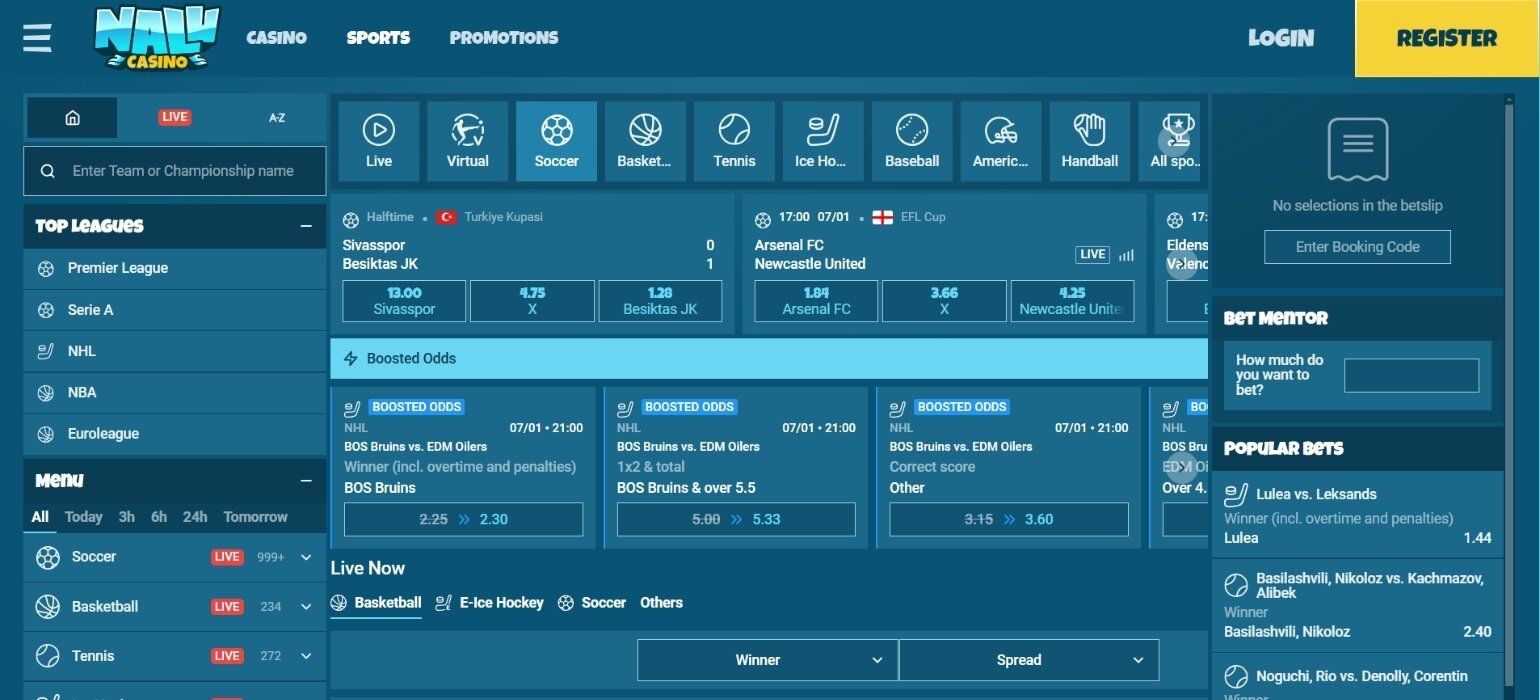1540x700 pixels.
Task: Switch to the LIVE sidebar tab
Action: 174,117
